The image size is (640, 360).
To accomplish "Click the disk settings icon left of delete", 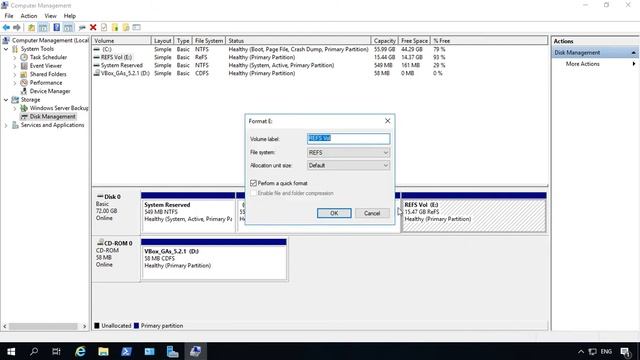I will click(82, 27).
